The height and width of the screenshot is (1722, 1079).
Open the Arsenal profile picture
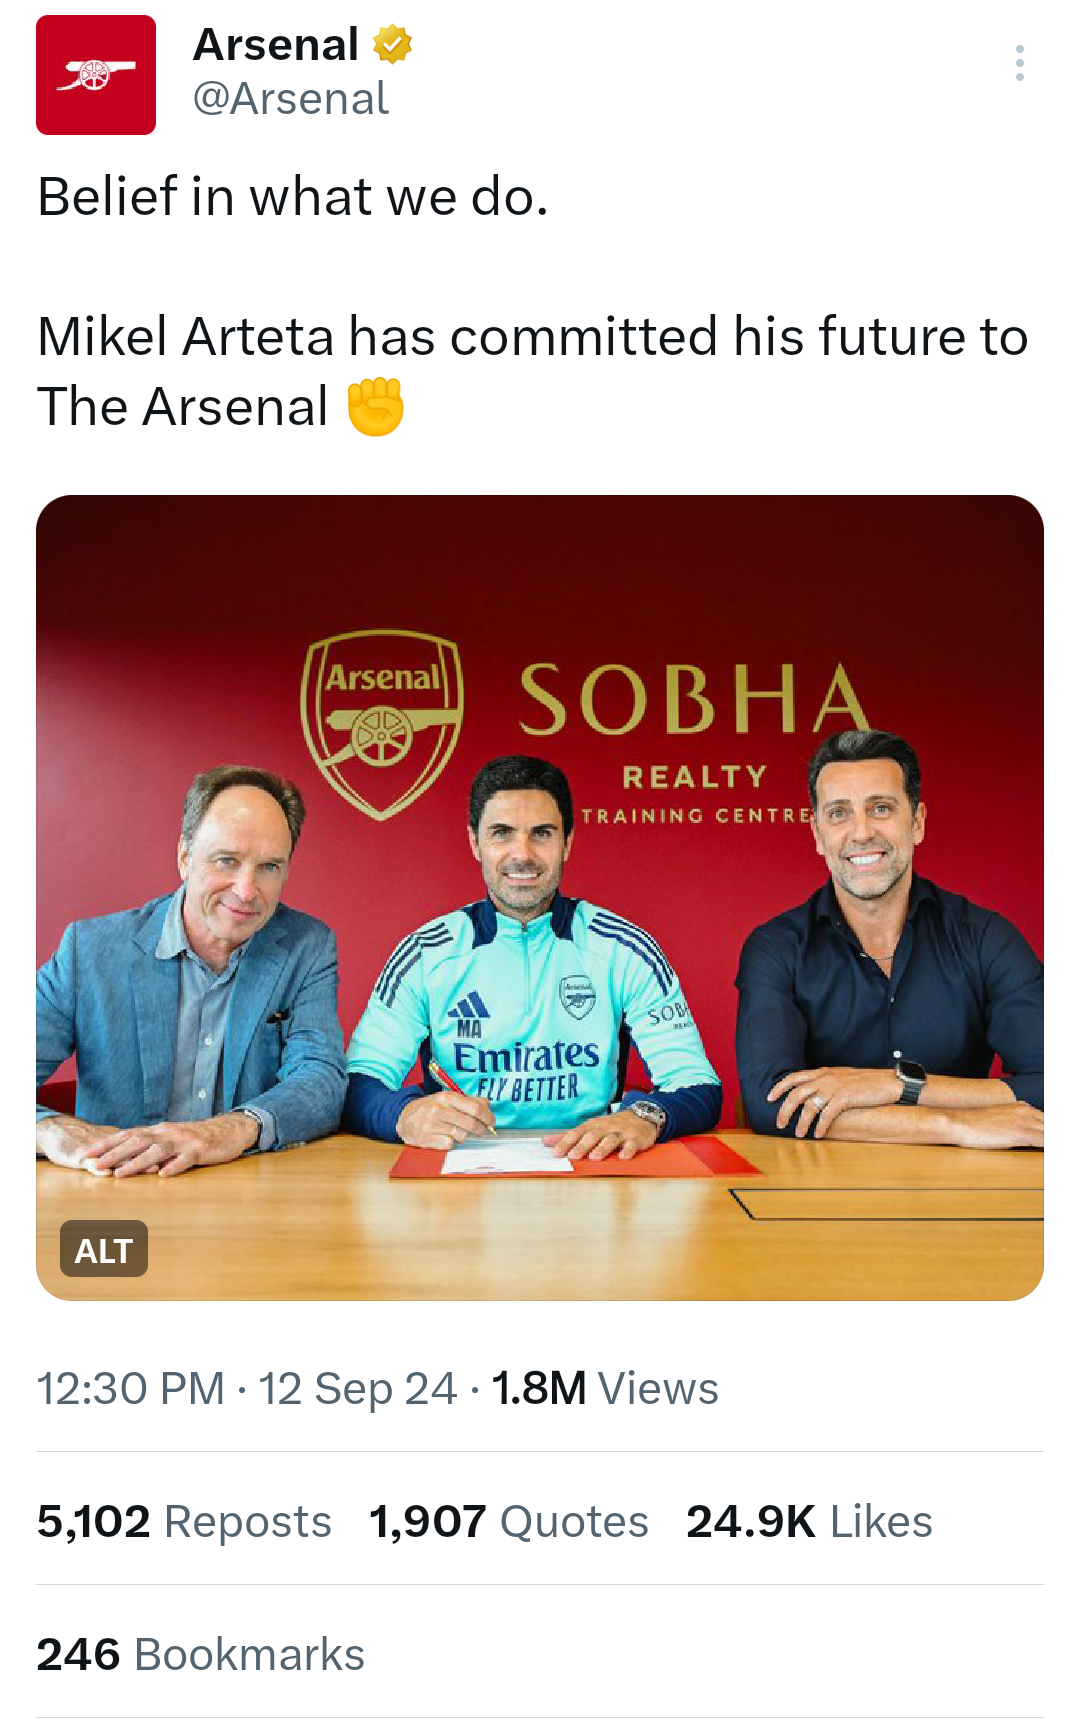[96, 75]
